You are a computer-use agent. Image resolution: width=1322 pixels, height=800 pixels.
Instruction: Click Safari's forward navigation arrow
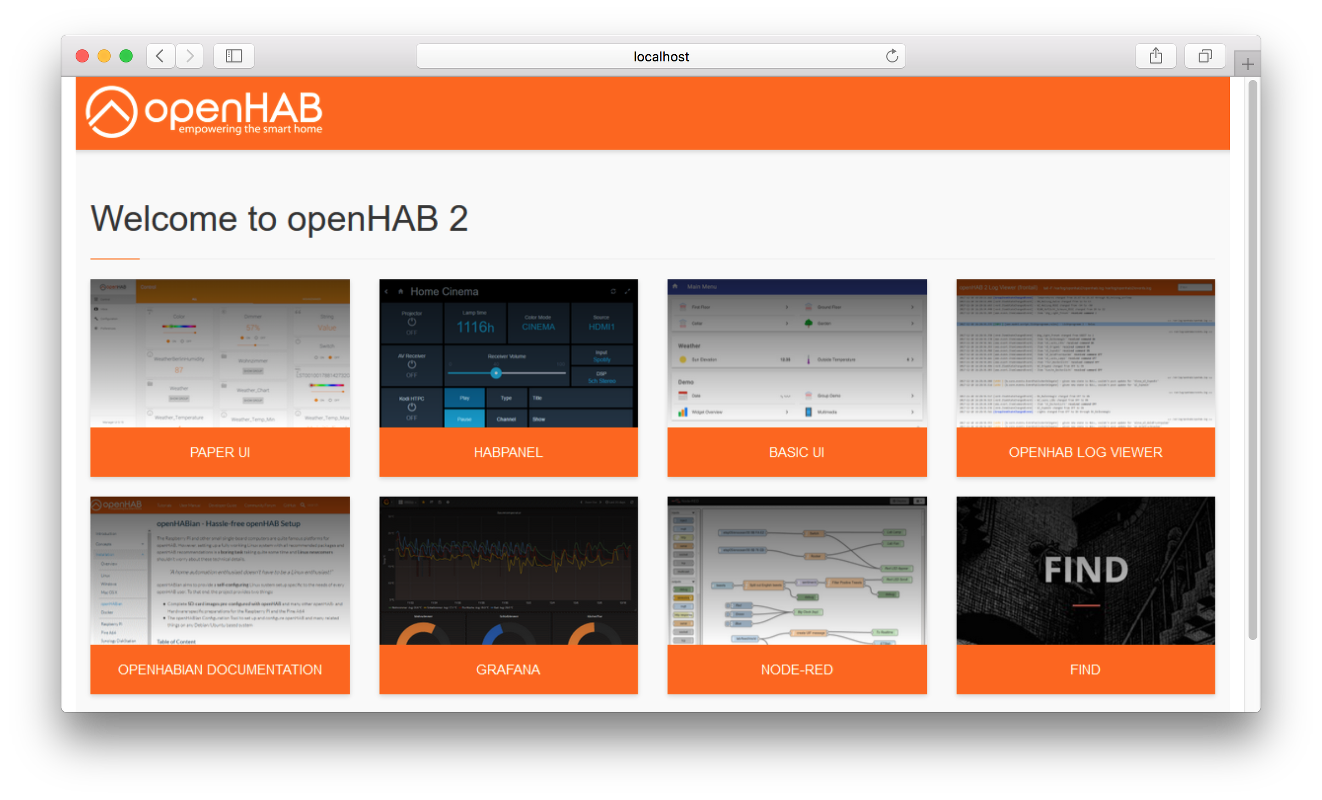pyautogui.click(x=190, y=56)
